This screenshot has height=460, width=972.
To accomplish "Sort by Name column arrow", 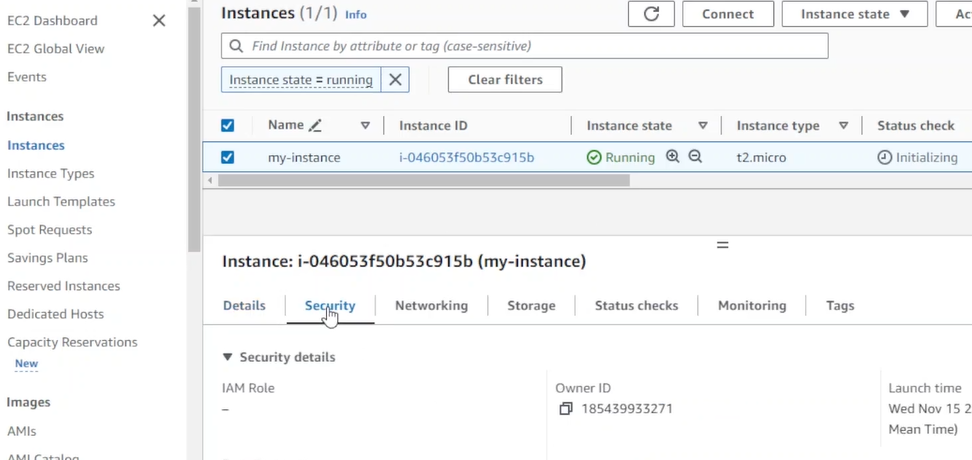I will click(x=365, y=125).
